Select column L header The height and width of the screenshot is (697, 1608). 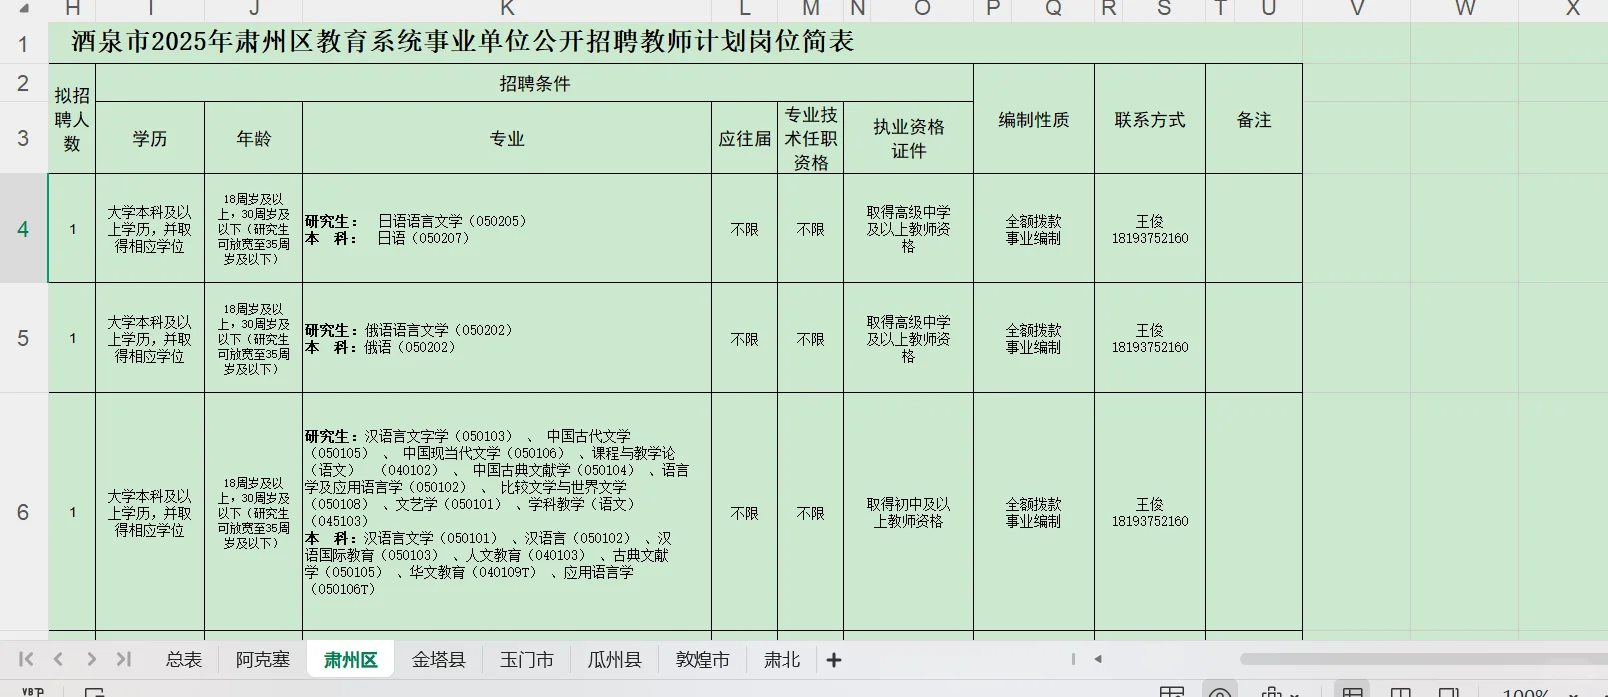click(x=745, y=9)
